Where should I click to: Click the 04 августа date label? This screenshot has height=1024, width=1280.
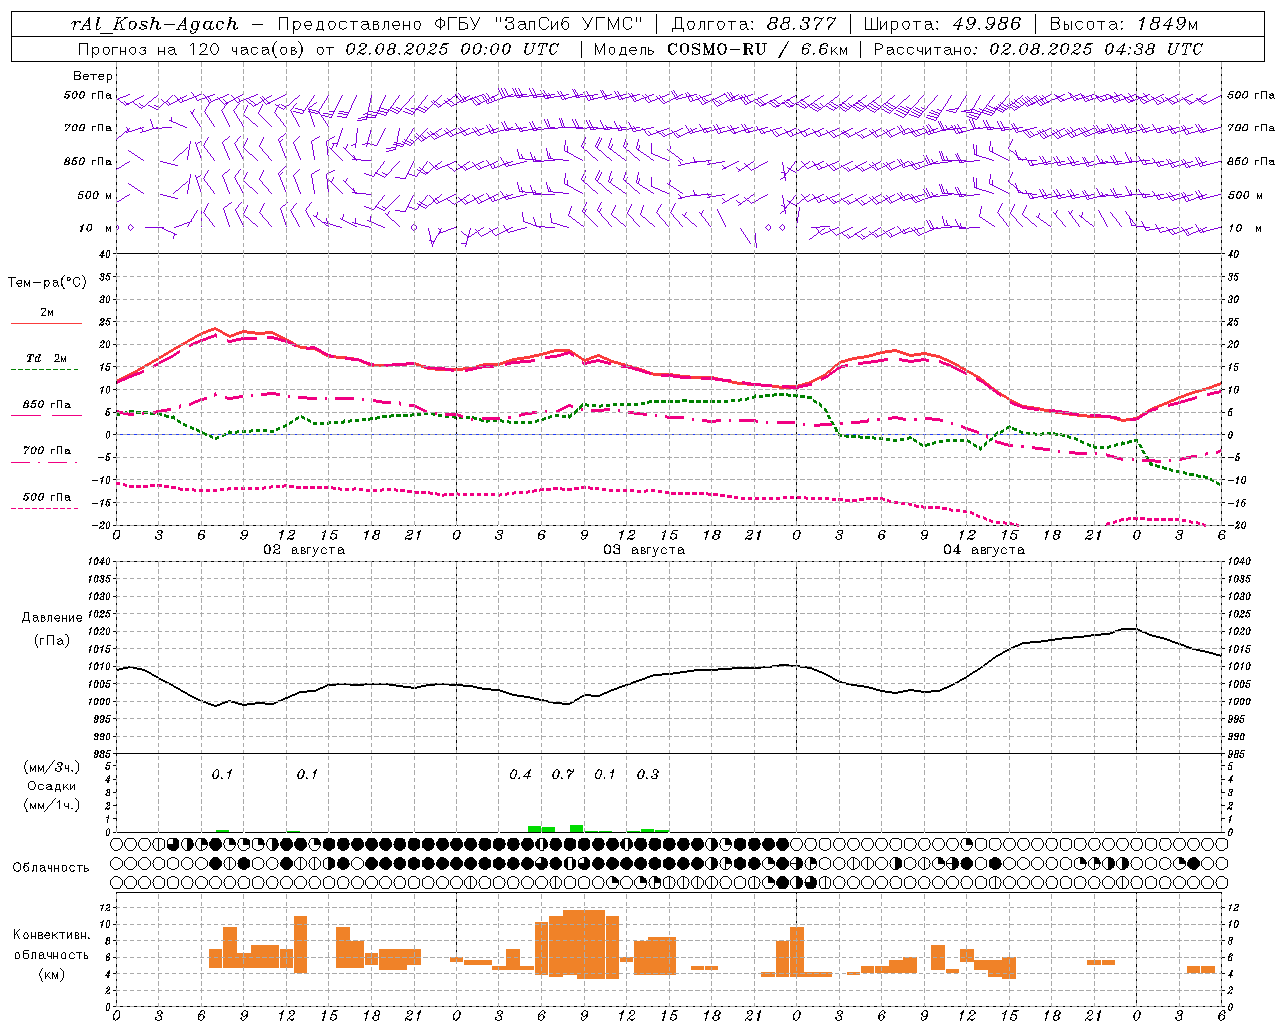tap(984, 550)
